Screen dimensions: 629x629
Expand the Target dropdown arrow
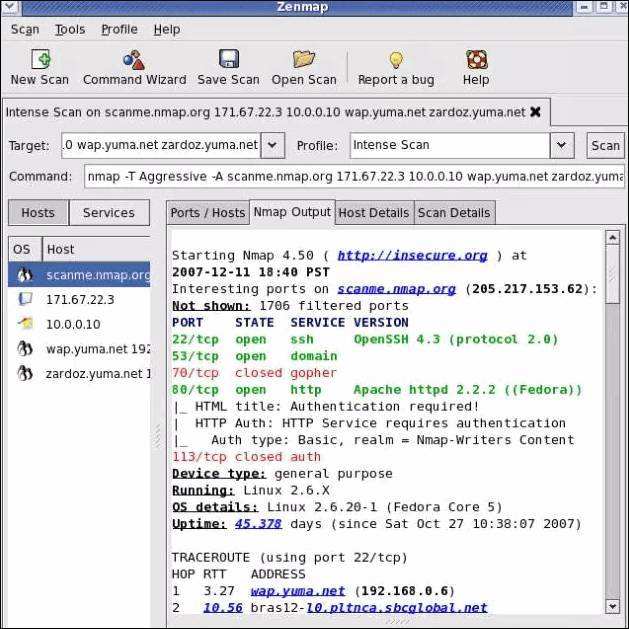(272, 145)
